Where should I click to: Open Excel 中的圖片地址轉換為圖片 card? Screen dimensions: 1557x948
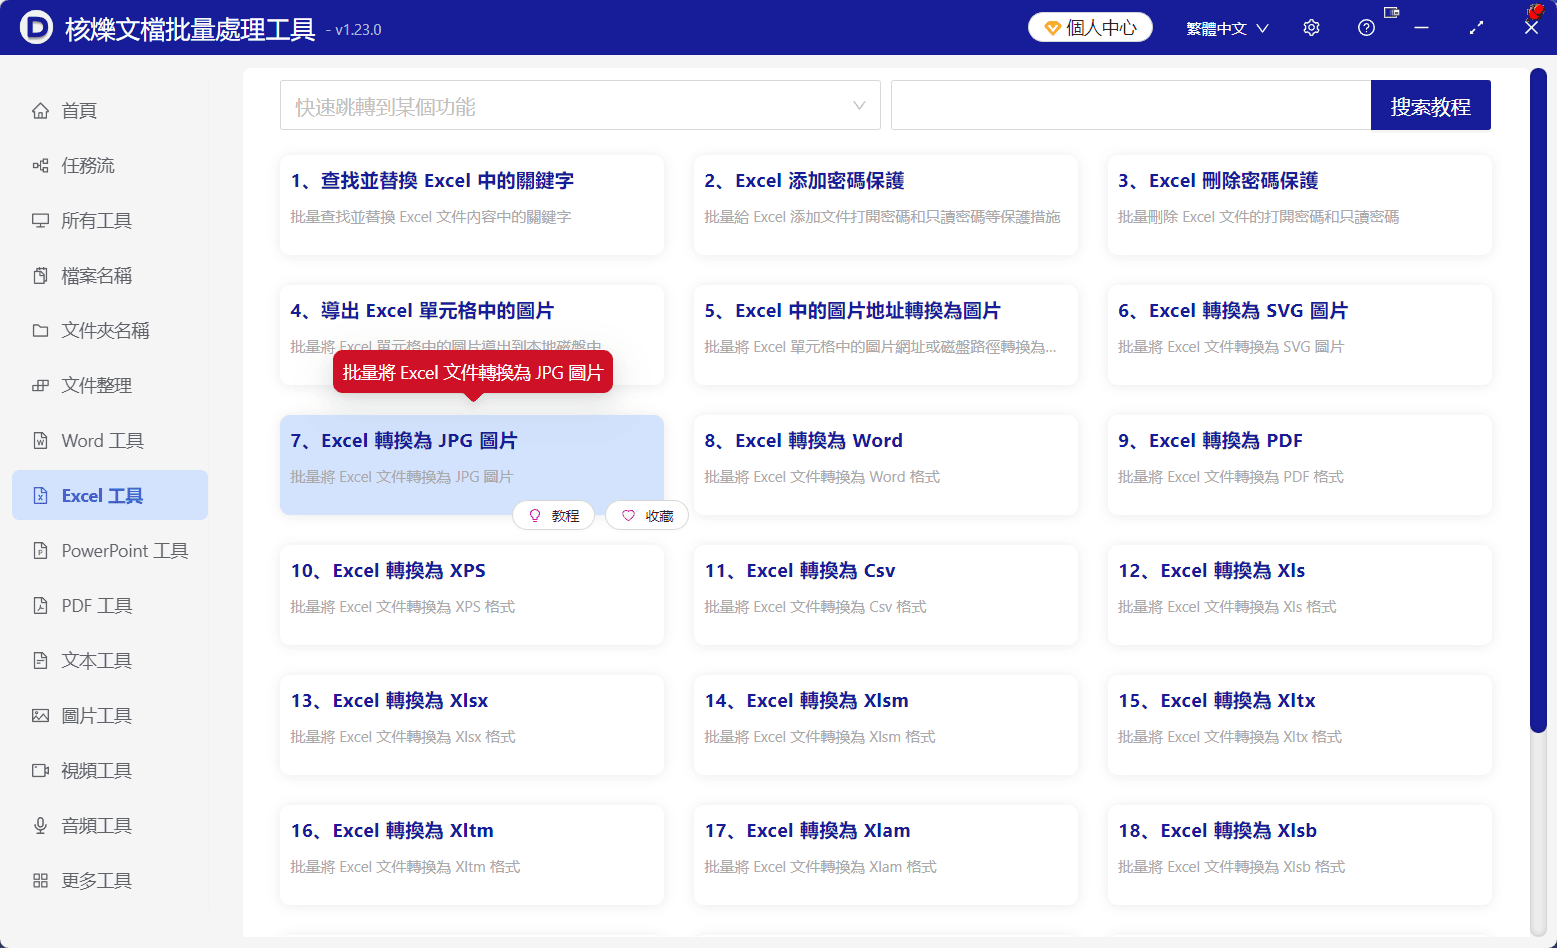click(x=886, y=335)
